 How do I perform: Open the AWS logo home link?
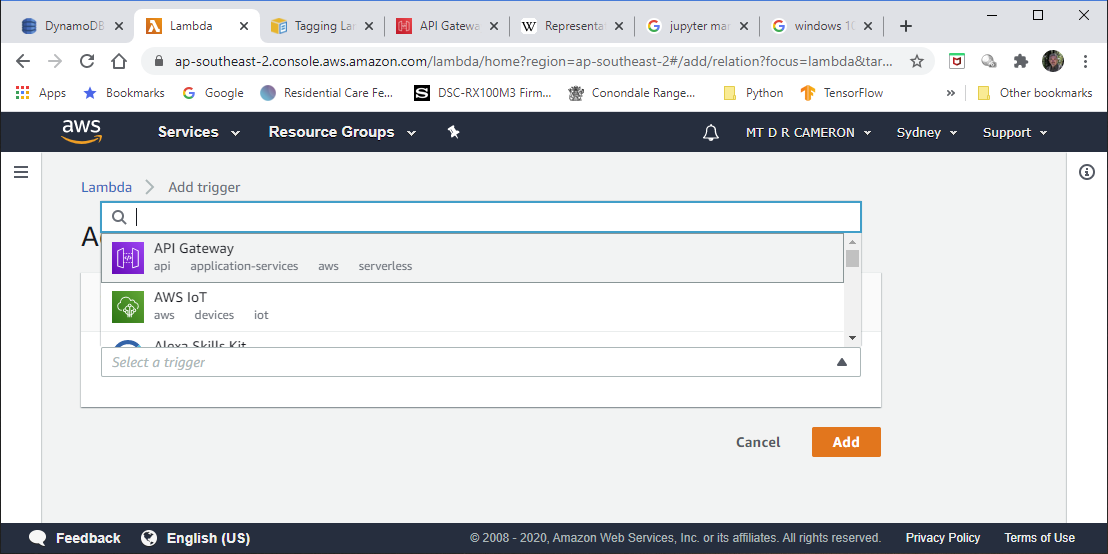[81, 131]
